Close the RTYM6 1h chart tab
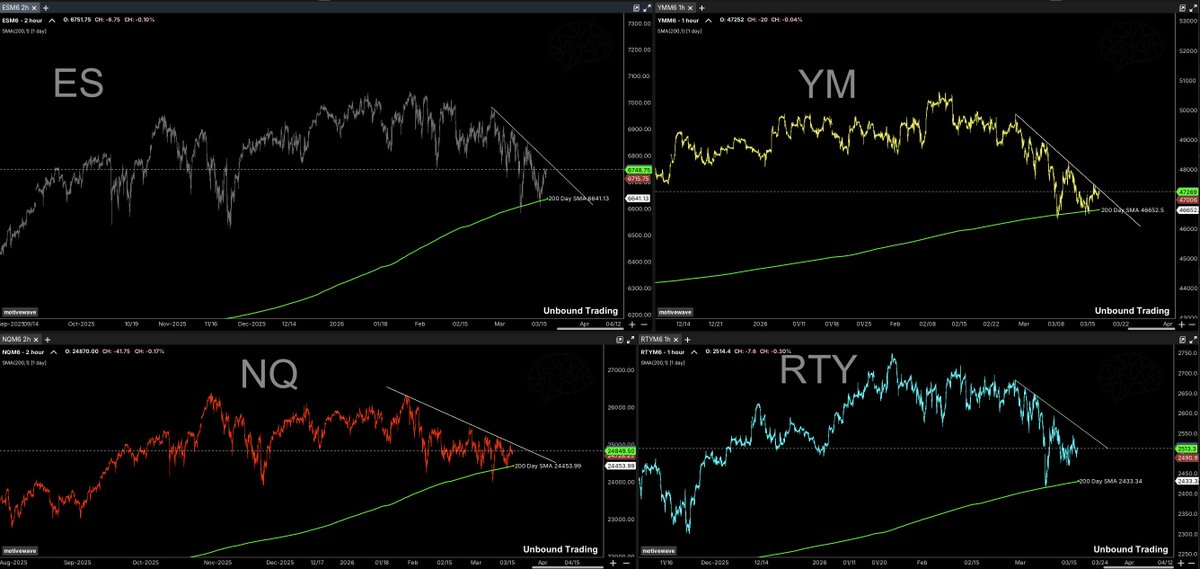 676,340
